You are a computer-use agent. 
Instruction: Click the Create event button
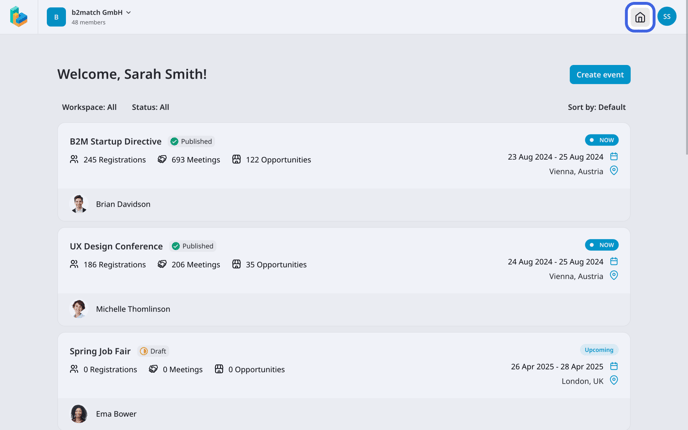pos(600,74)
